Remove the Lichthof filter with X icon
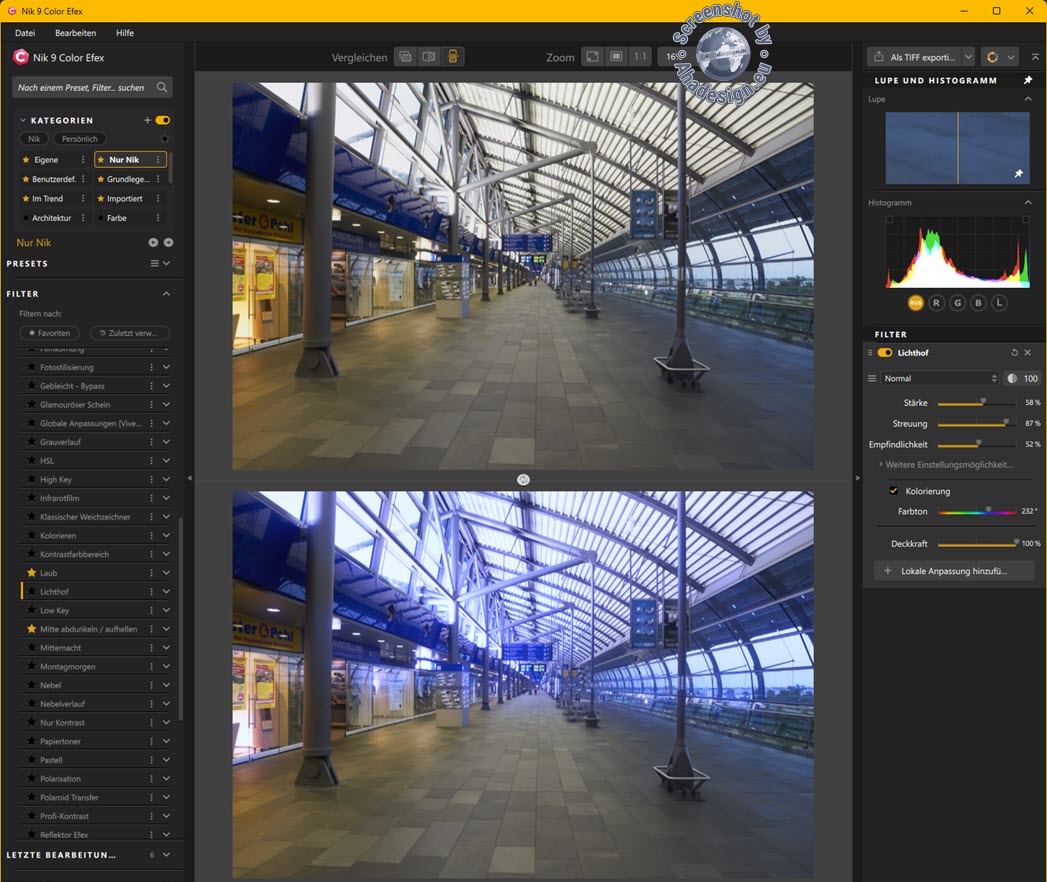This screenshot has width=1047, height=882. pos(1028,353)
